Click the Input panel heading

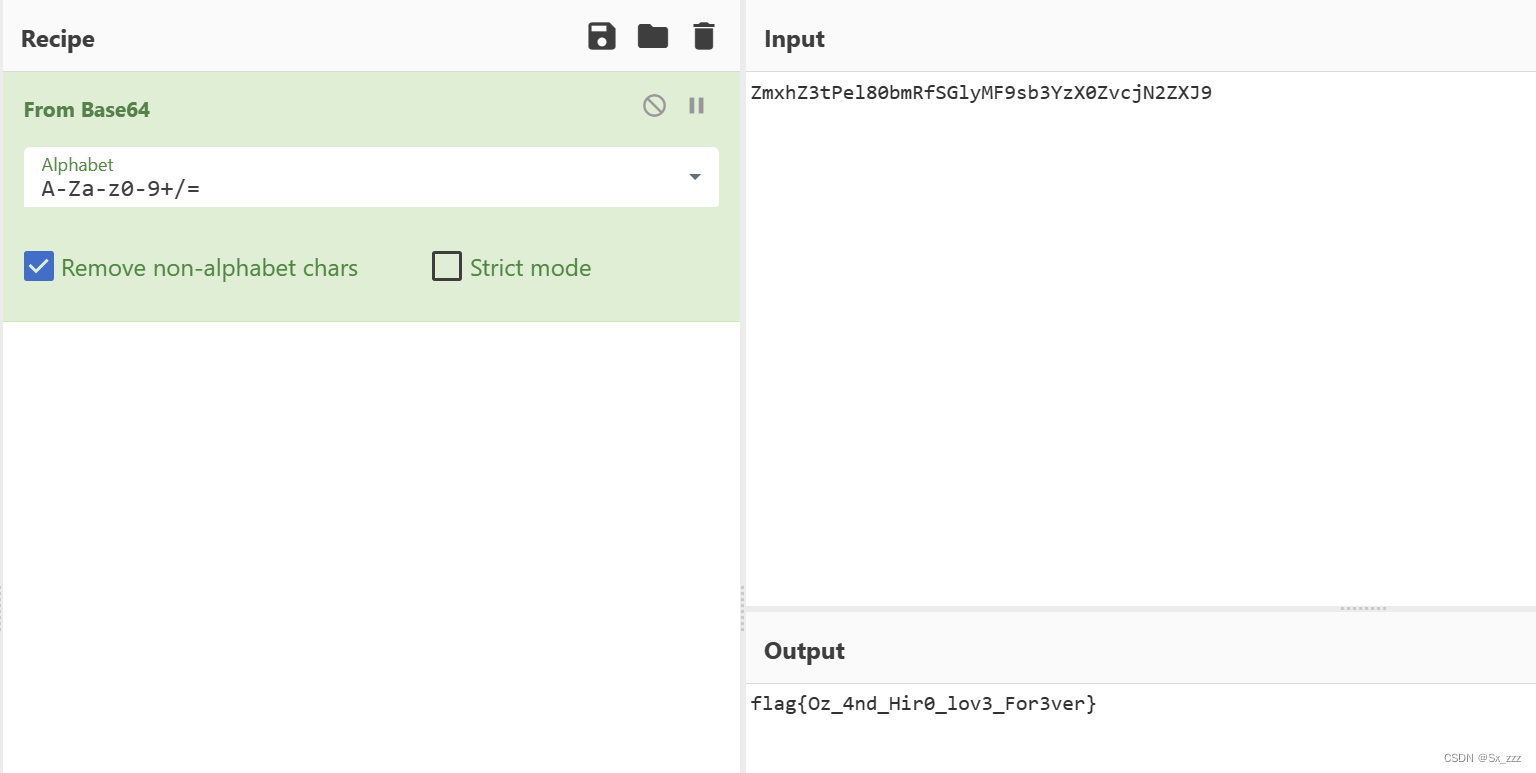794,39
